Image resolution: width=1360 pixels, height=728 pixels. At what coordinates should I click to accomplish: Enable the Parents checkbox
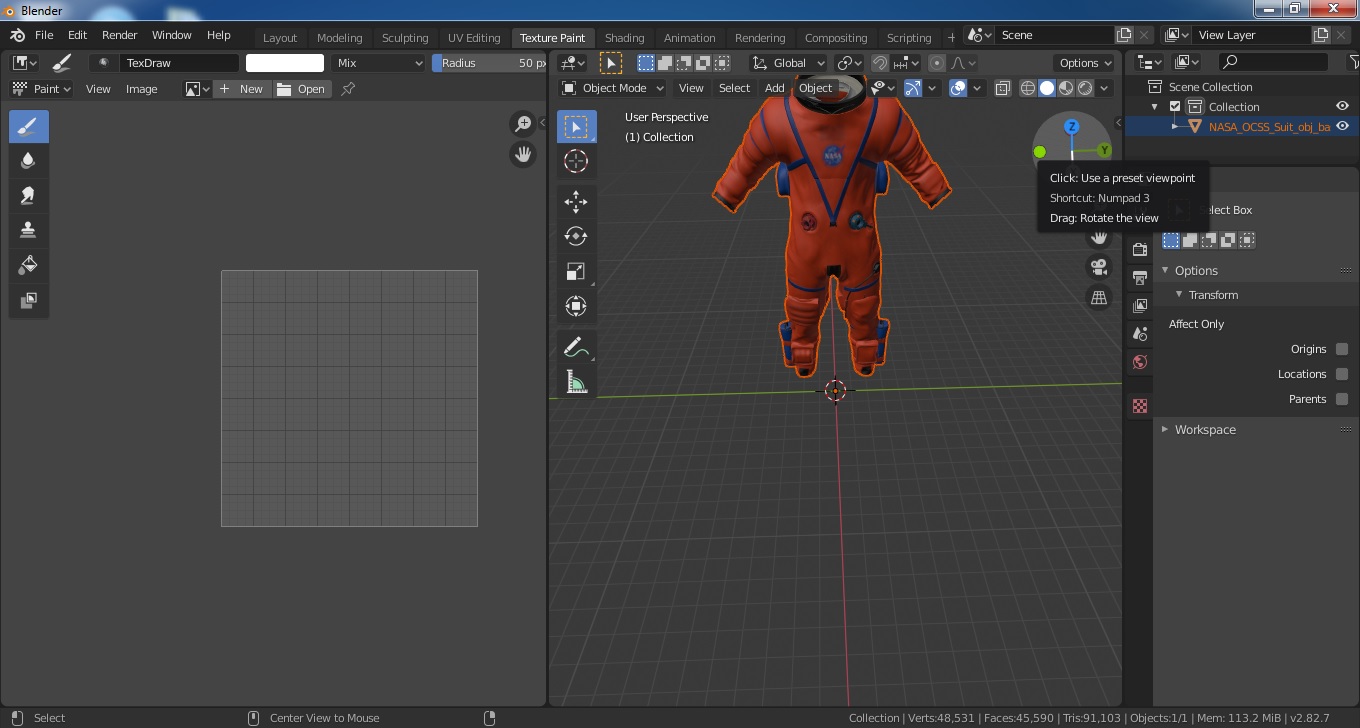pyautogui.click(x=1342, y=399)
